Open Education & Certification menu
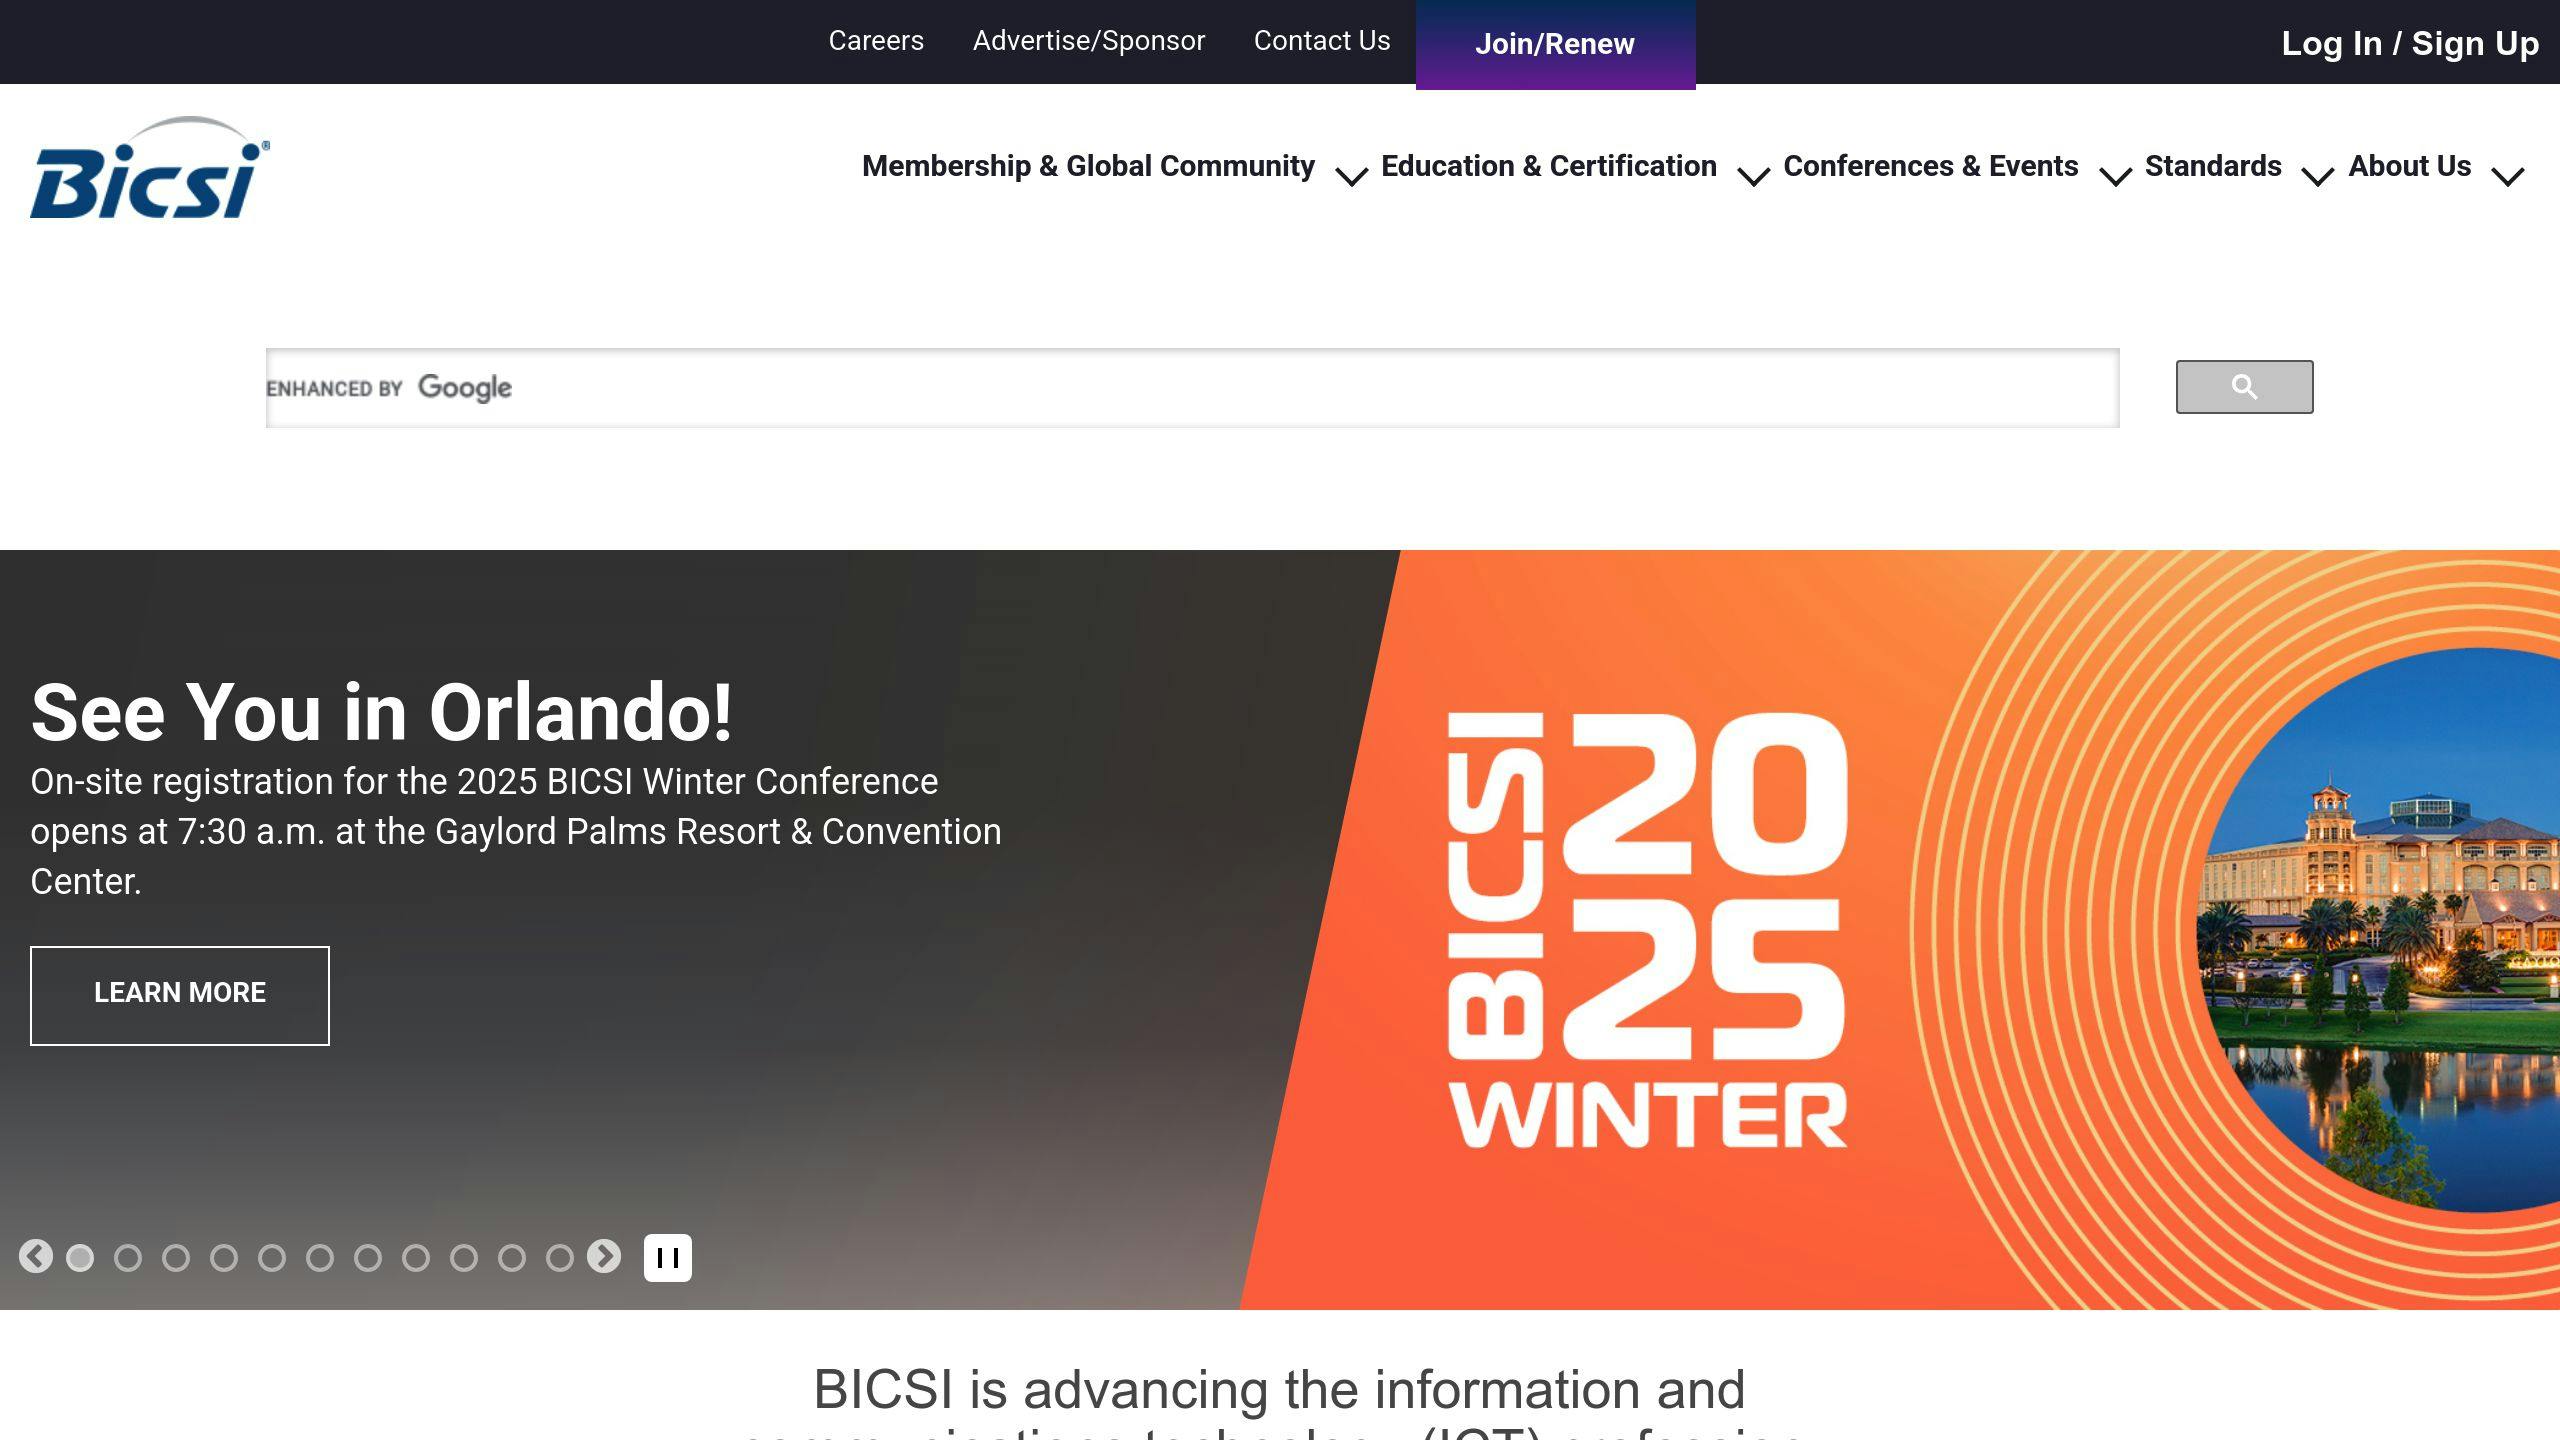 [1549, 166]
